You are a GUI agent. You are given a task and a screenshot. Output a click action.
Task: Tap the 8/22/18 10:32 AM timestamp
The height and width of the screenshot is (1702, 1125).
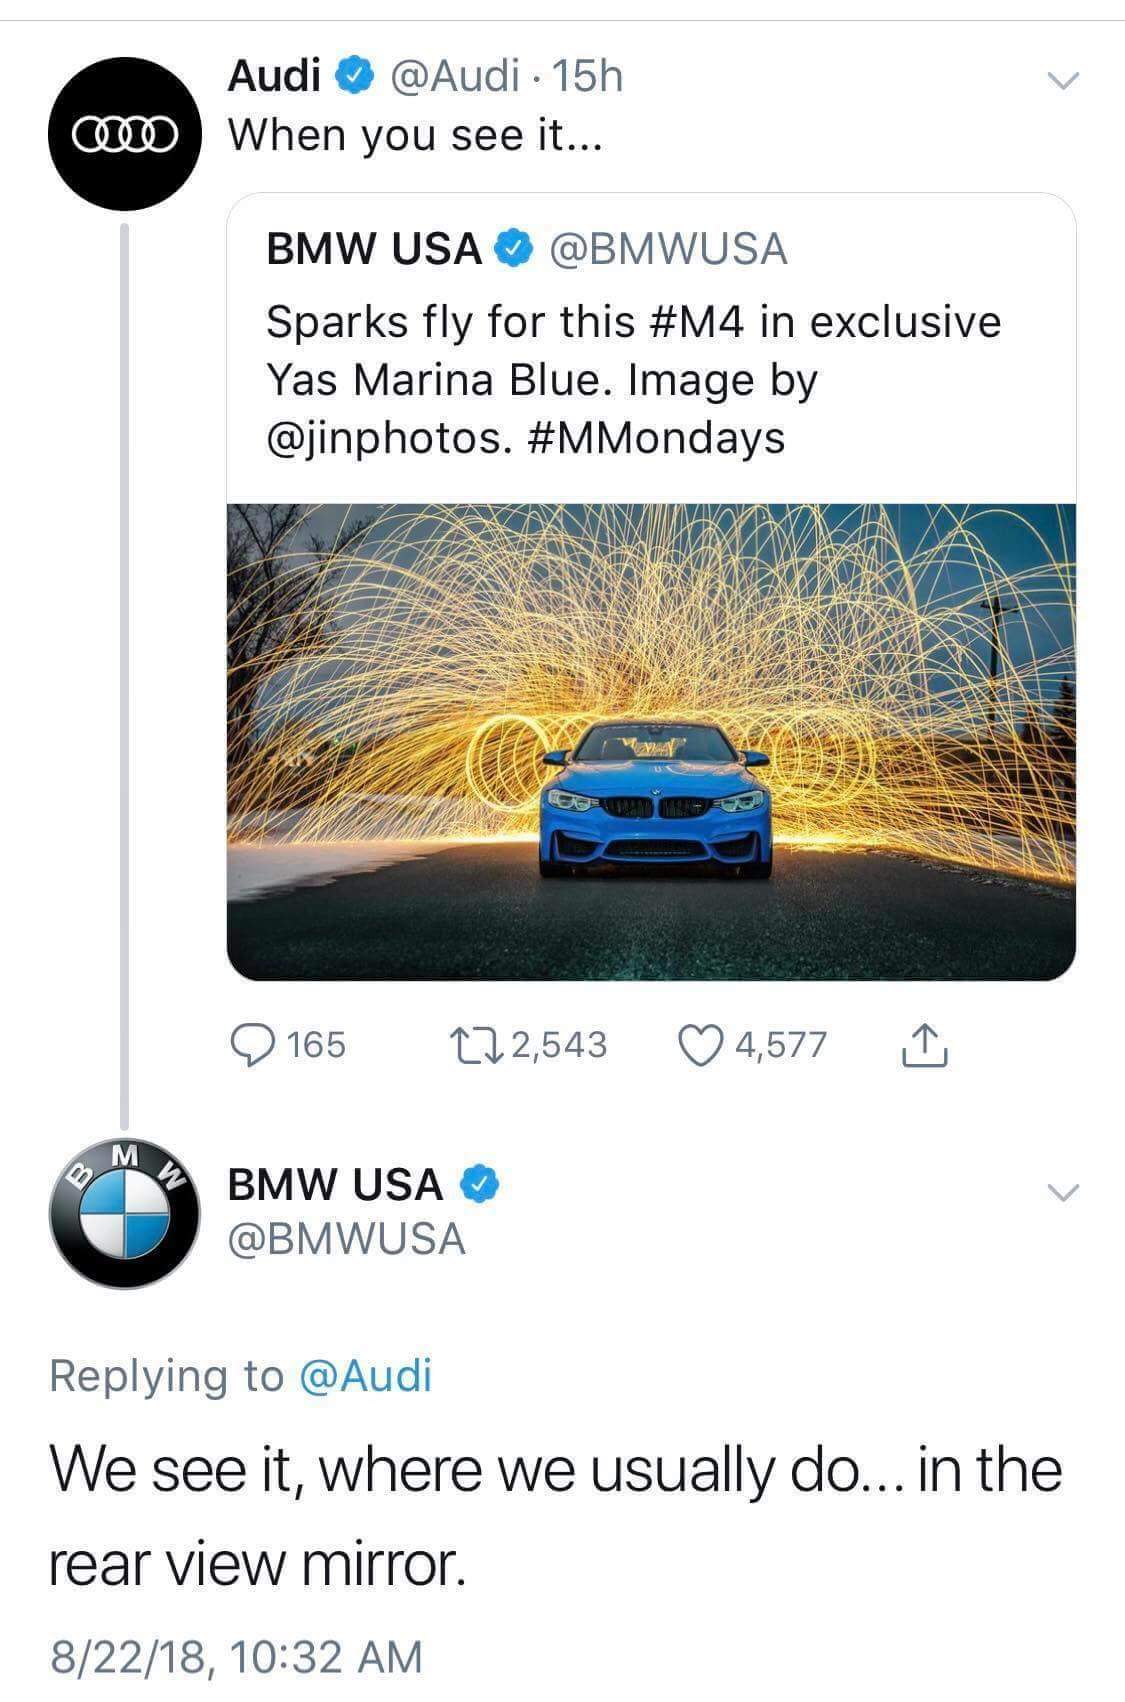tap(237, 1655)
